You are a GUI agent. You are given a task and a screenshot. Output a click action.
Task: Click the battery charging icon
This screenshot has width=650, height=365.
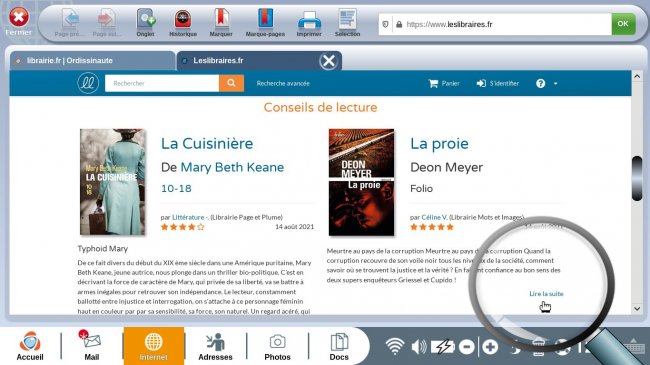pos(443,347)
